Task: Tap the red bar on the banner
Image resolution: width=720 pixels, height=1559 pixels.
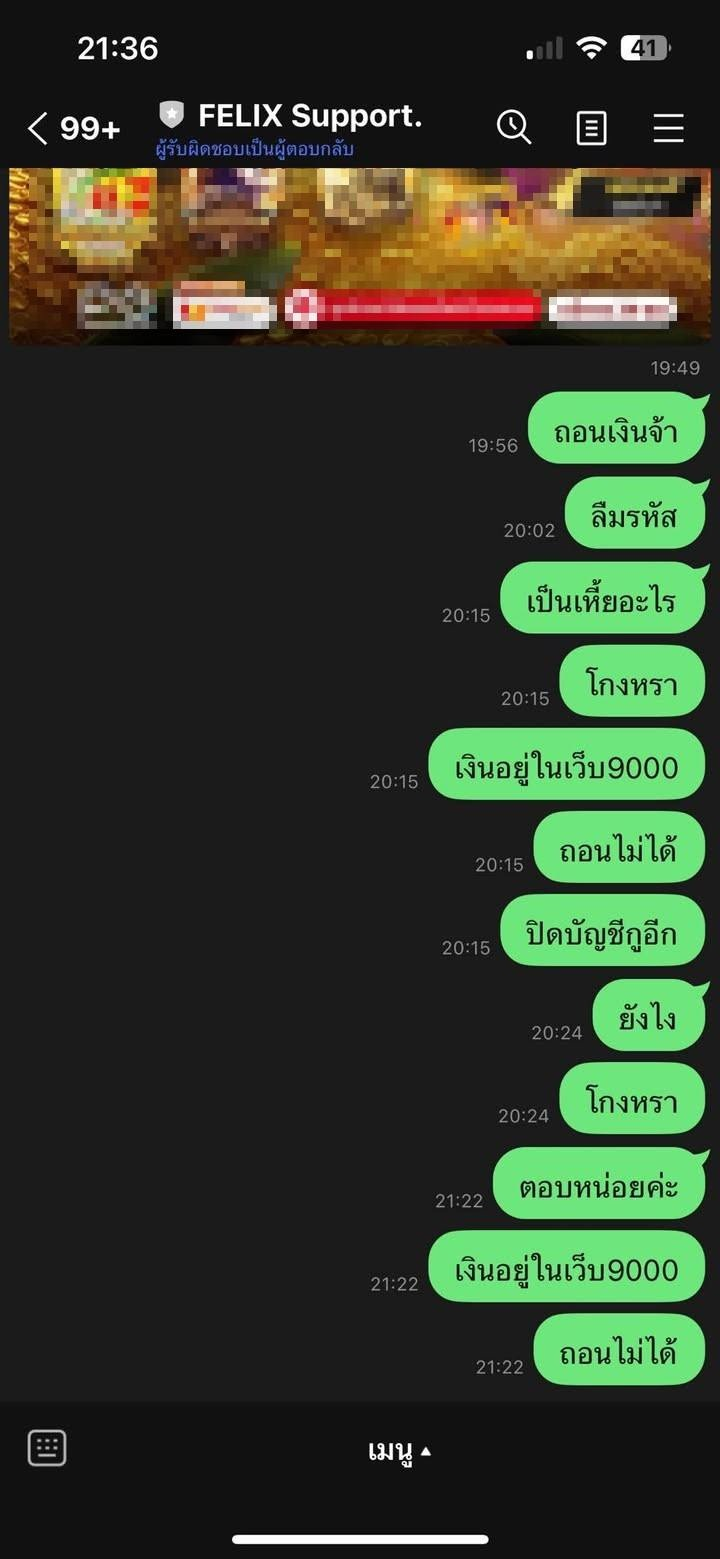Action: (x=414, y=309)
